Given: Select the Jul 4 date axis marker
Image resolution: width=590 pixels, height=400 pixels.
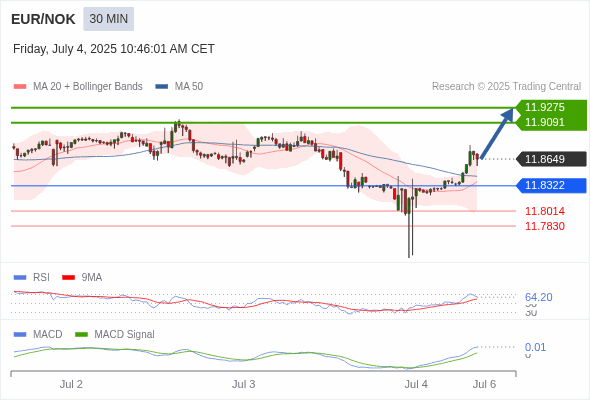Looking at the screenshot, I should pos(416,384).
